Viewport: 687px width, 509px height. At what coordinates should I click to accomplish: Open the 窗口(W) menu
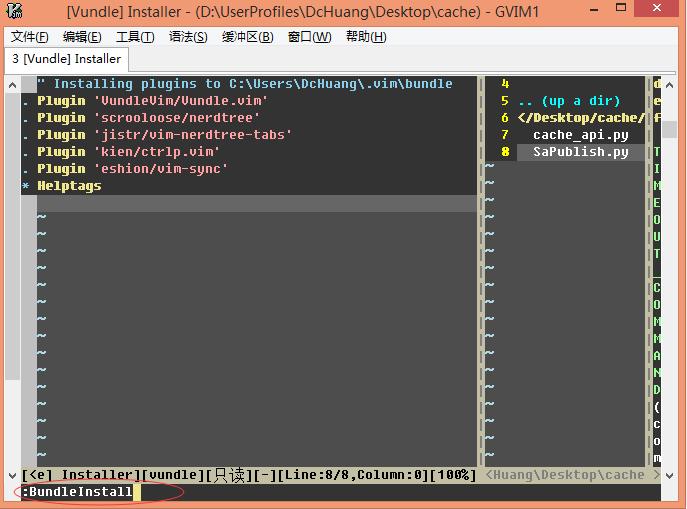309,37
